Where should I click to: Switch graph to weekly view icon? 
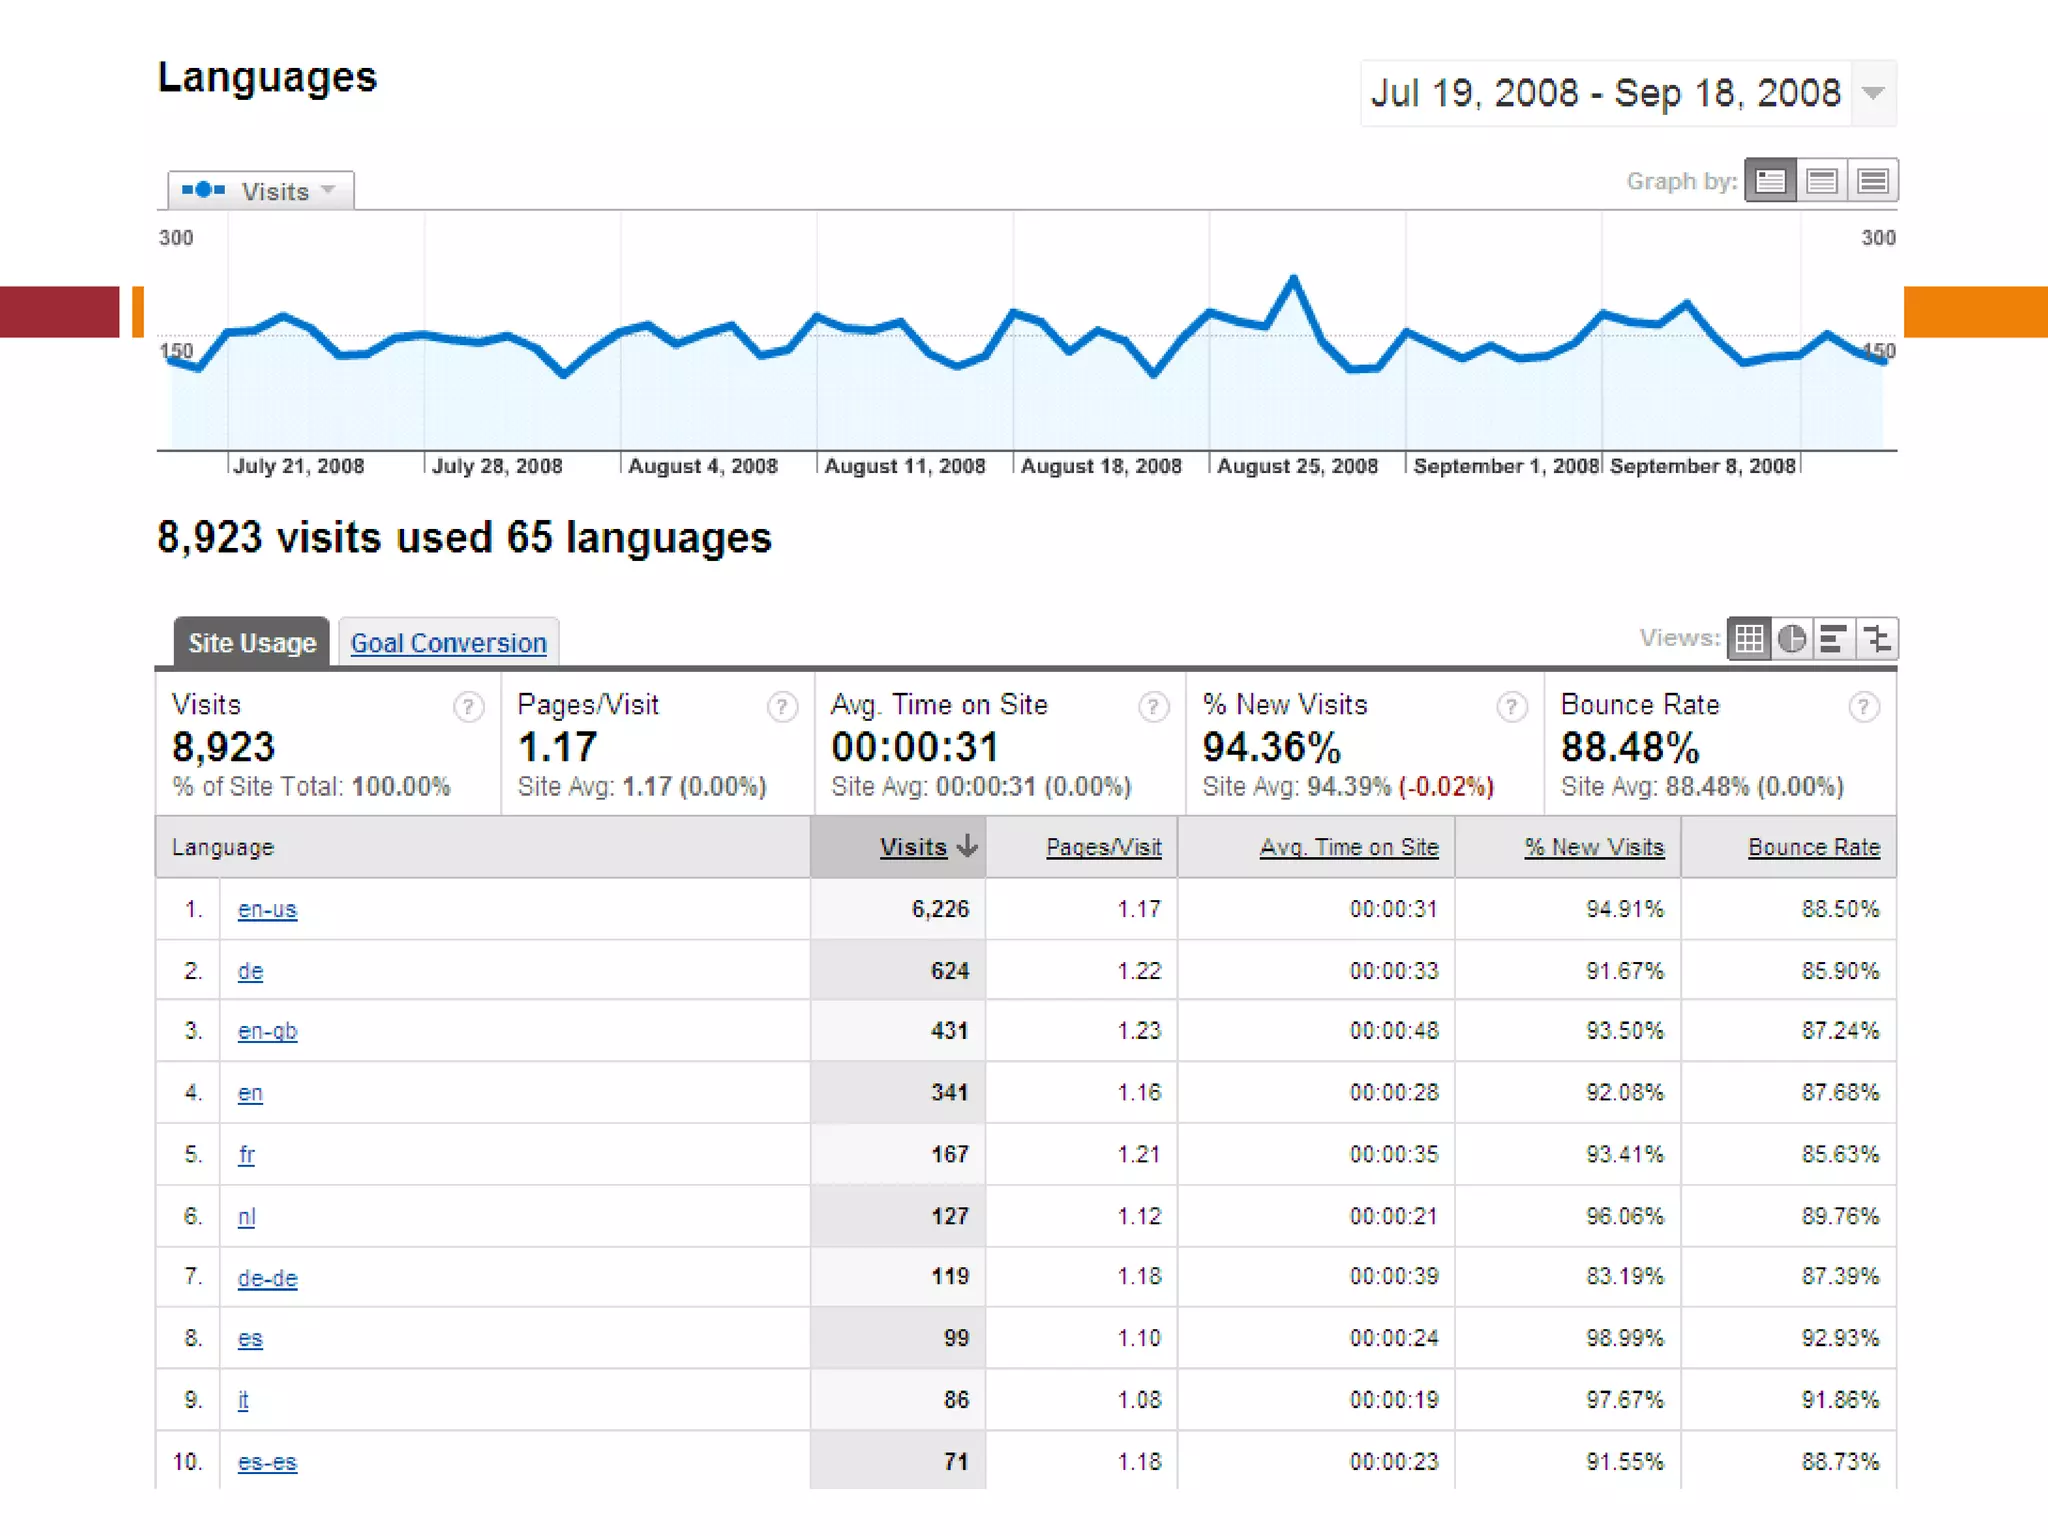coord(1822,181)
